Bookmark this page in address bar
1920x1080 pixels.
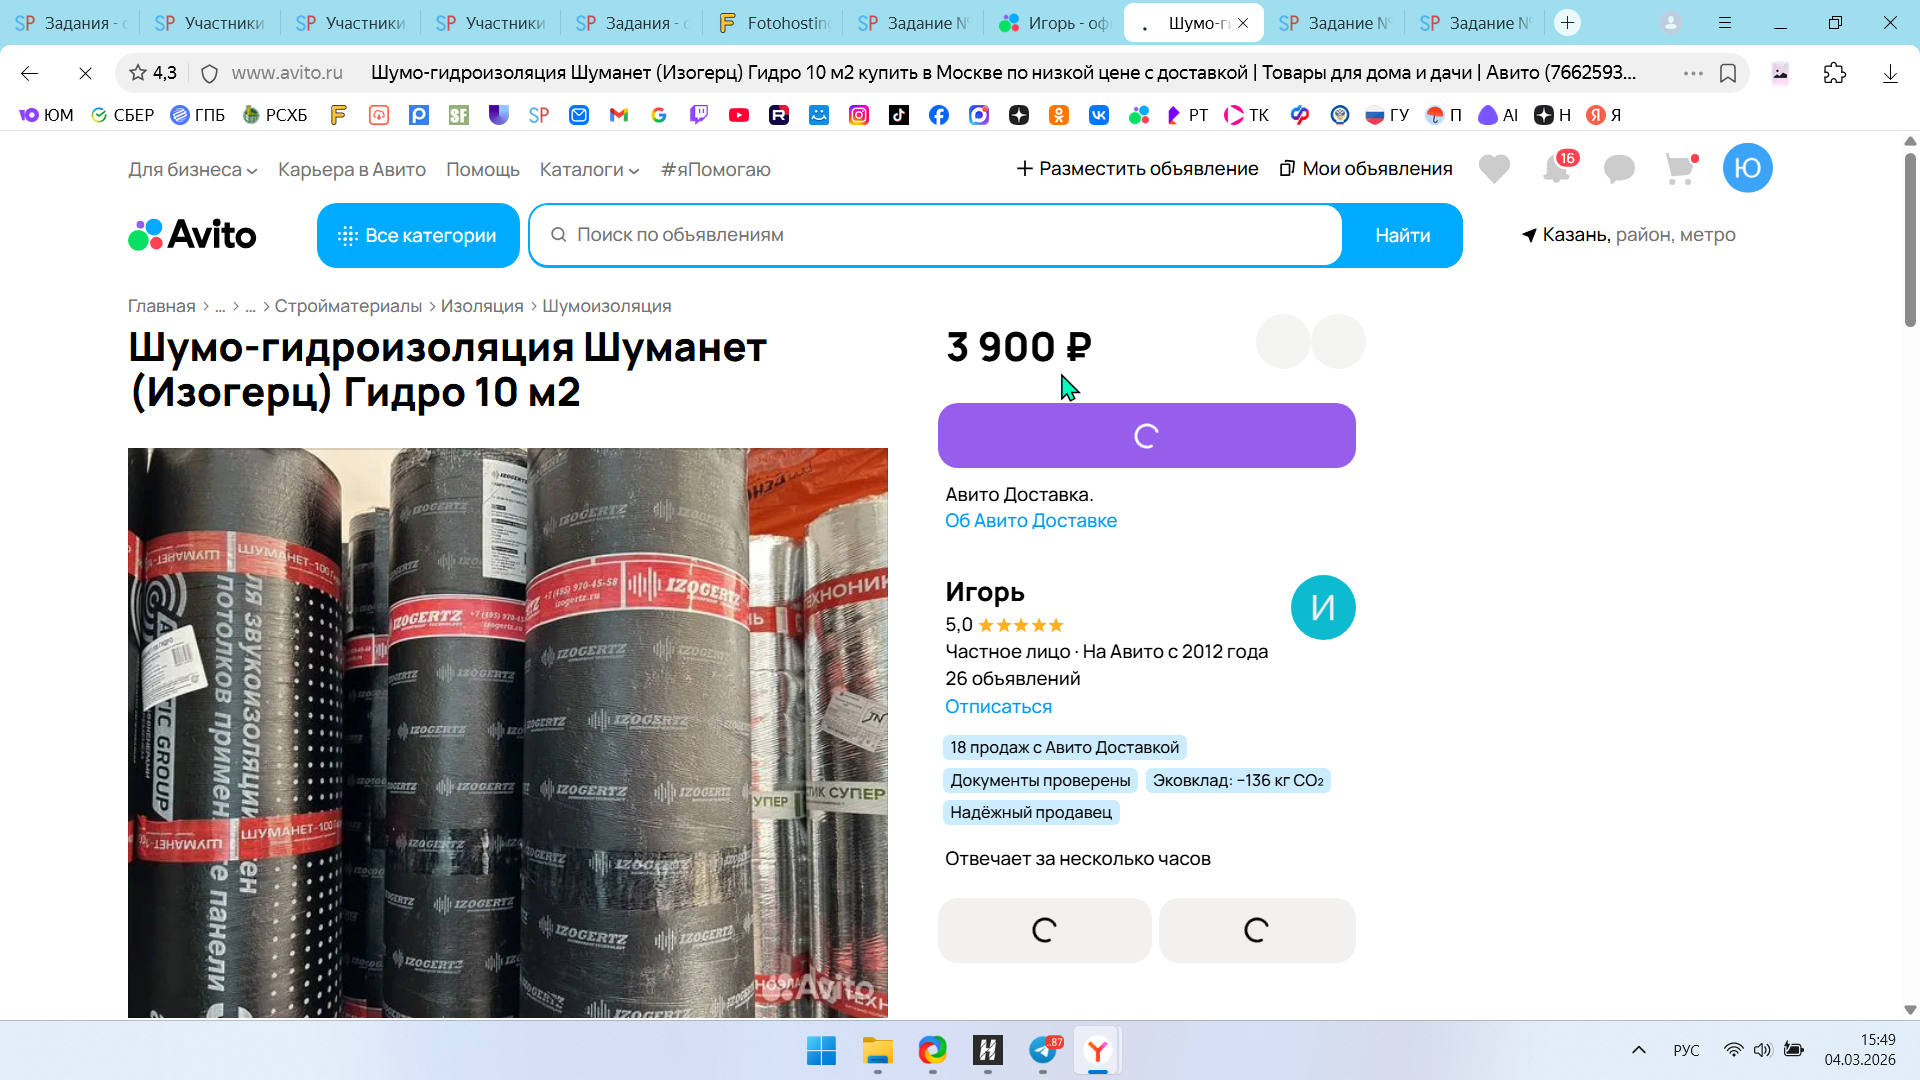pyautogui.click(x=1728, y=73)
